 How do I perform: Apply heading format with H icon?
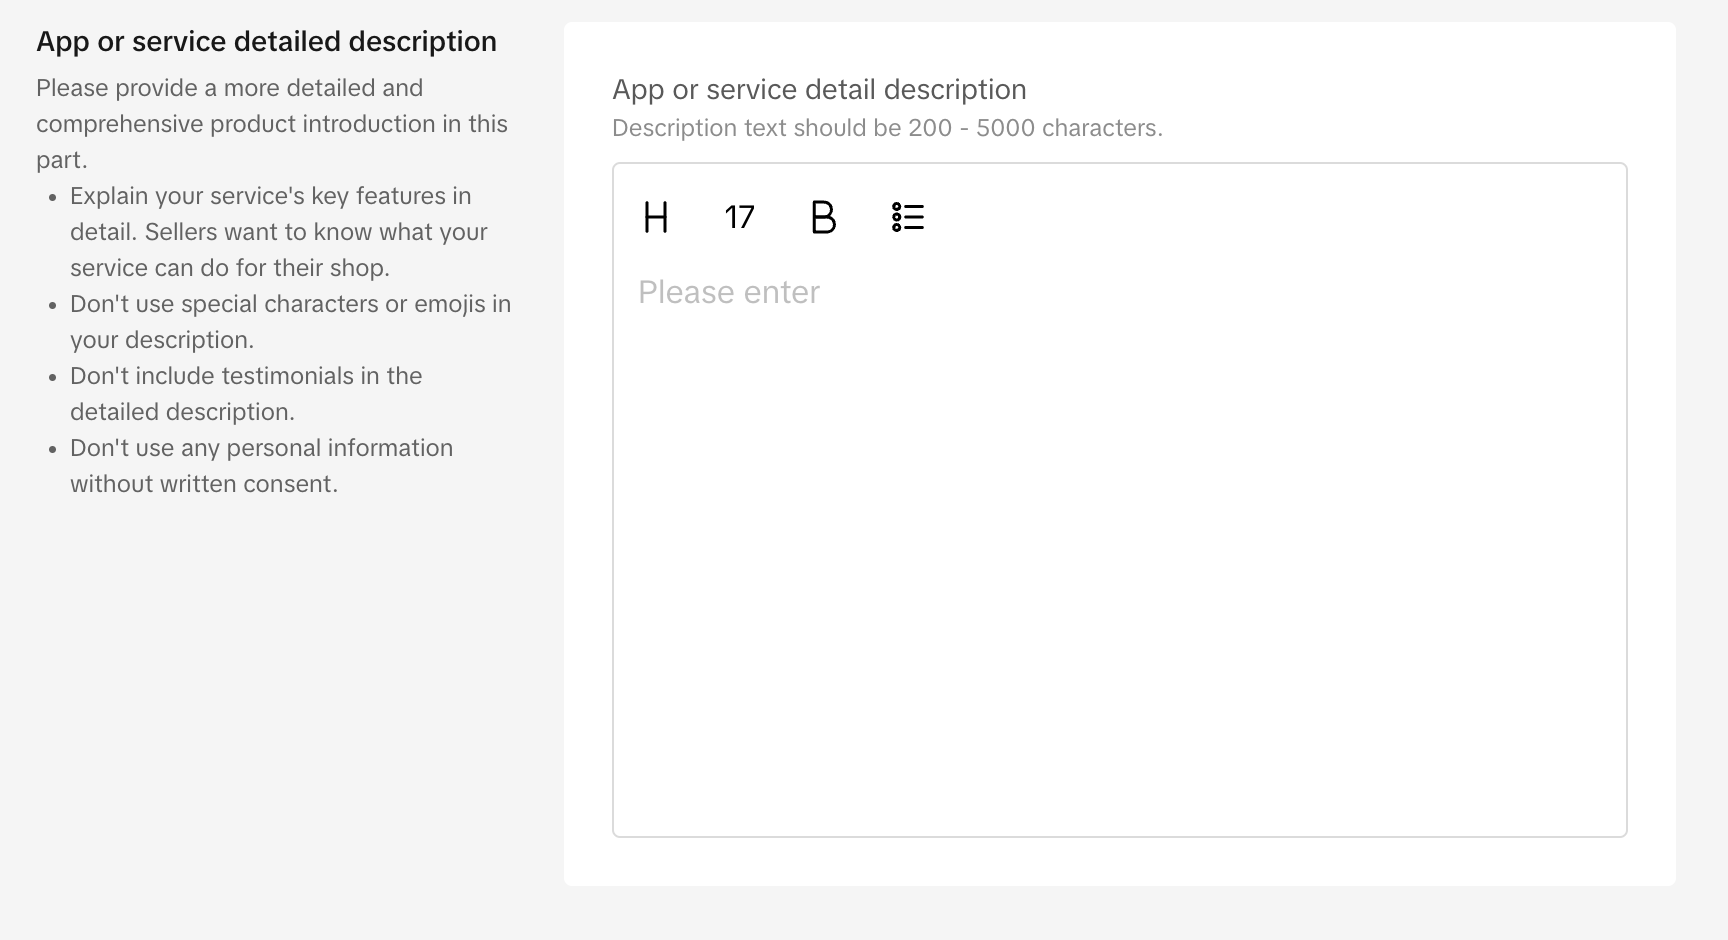pos(656,217)
